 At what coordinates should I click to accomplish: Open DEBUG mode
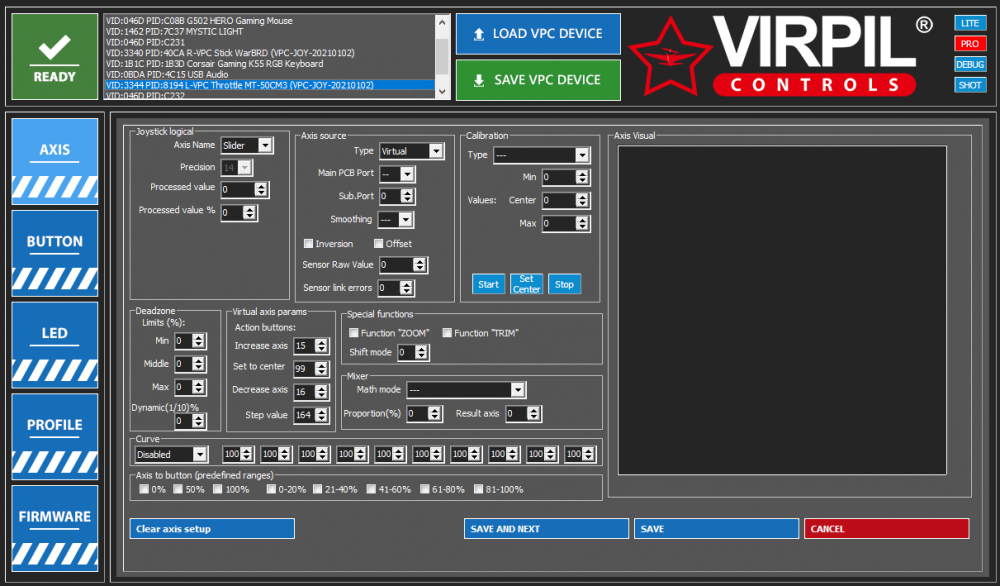click(x=969, y=65)
